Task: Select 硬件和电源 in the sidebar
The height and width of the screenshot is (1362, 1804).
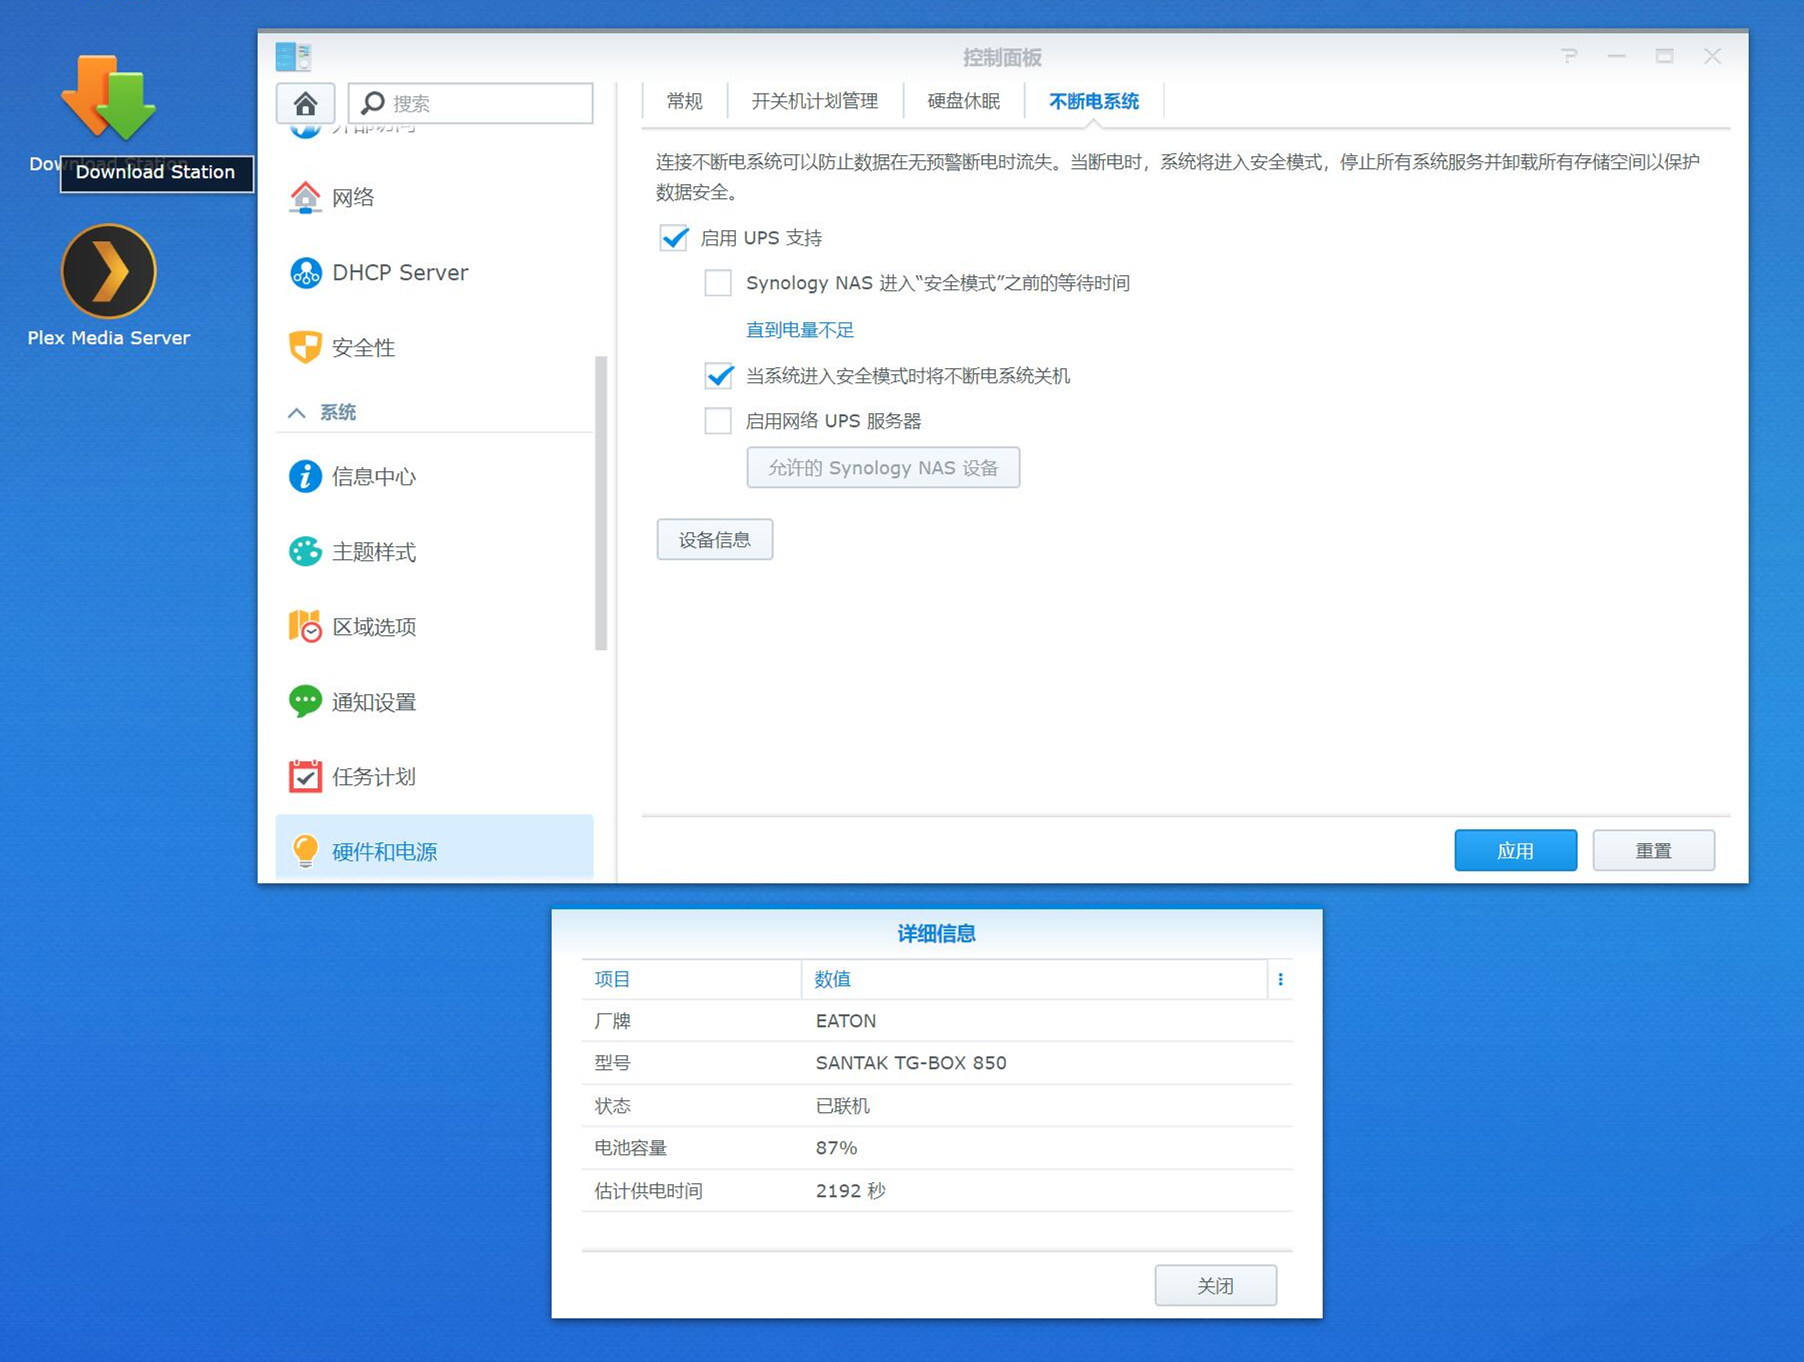Action: pos(385,851)
